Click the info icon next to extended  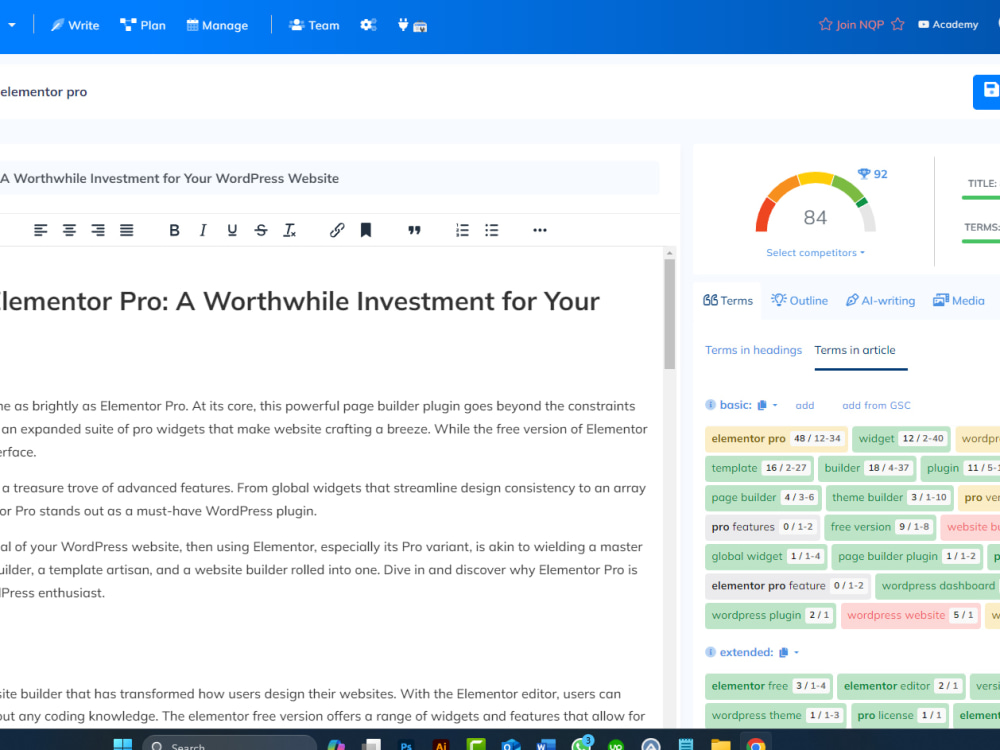pyautogui.click(x=710, y=652)
